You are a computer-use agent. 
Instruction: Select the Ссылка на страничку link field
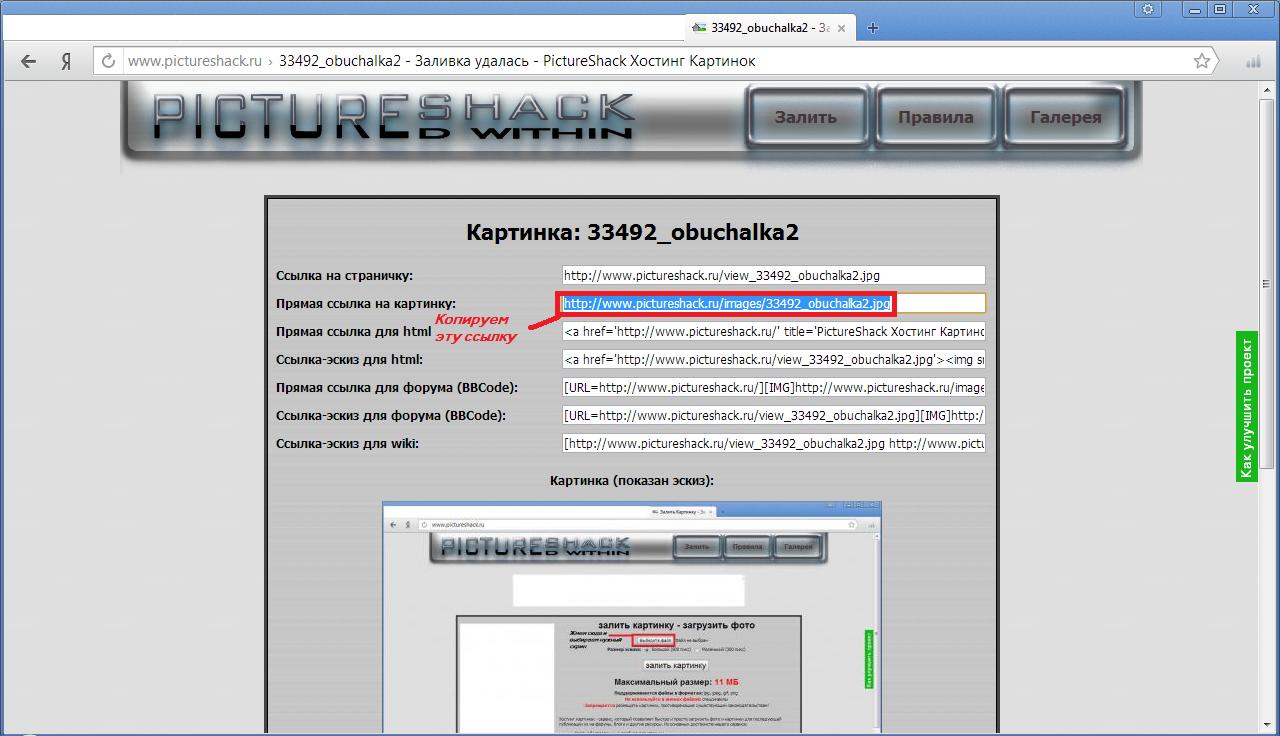click(773, 275)
